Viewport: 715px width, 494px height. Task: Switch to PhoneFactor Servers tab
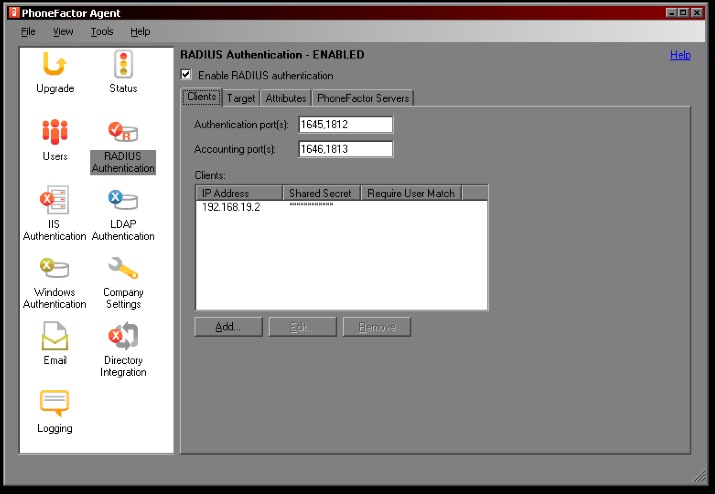click(363, 98)
